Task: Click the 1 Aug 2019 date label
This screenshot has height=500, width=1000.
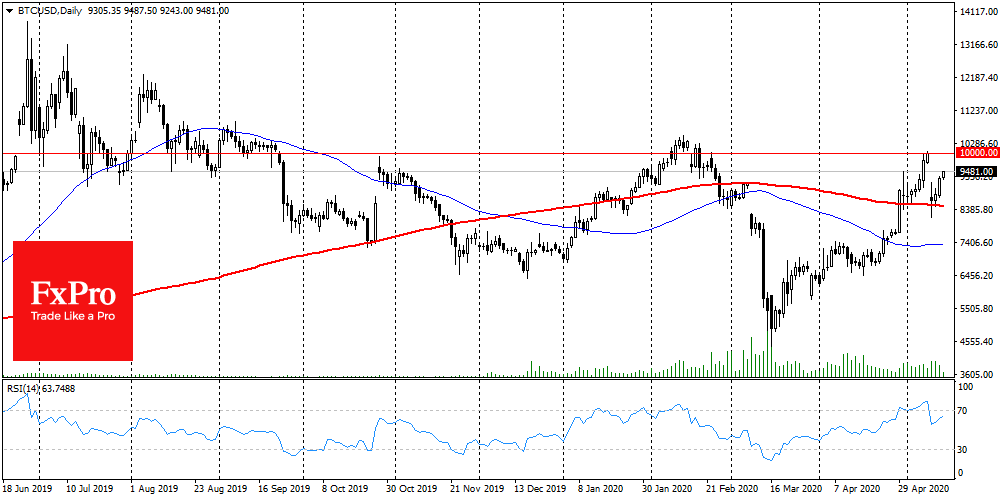Action: (x=152, y=487)
